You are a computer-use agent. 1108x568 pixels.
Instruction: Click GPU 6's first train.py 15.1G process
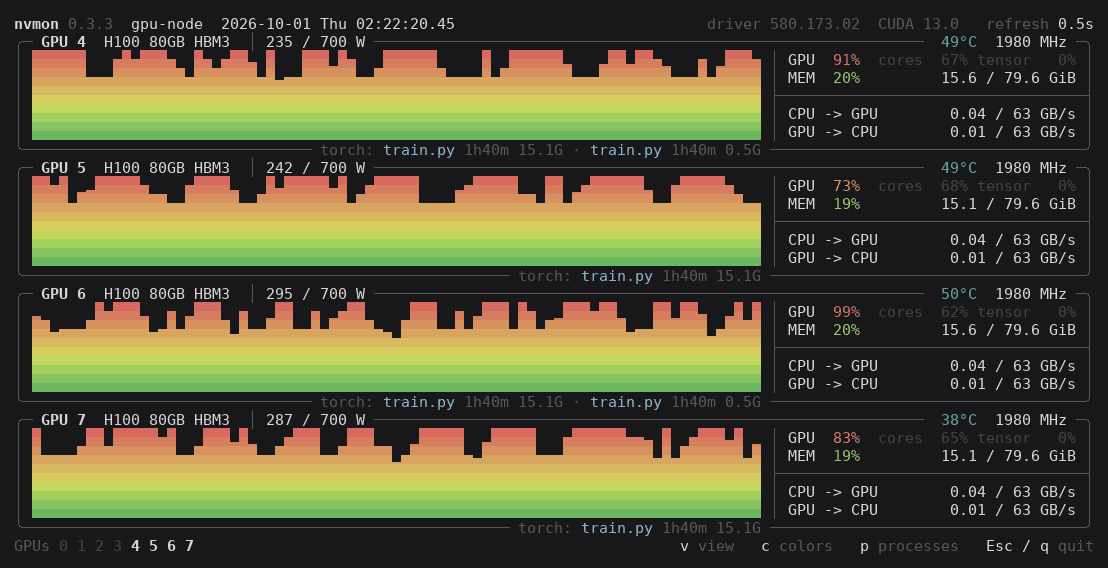473,402
